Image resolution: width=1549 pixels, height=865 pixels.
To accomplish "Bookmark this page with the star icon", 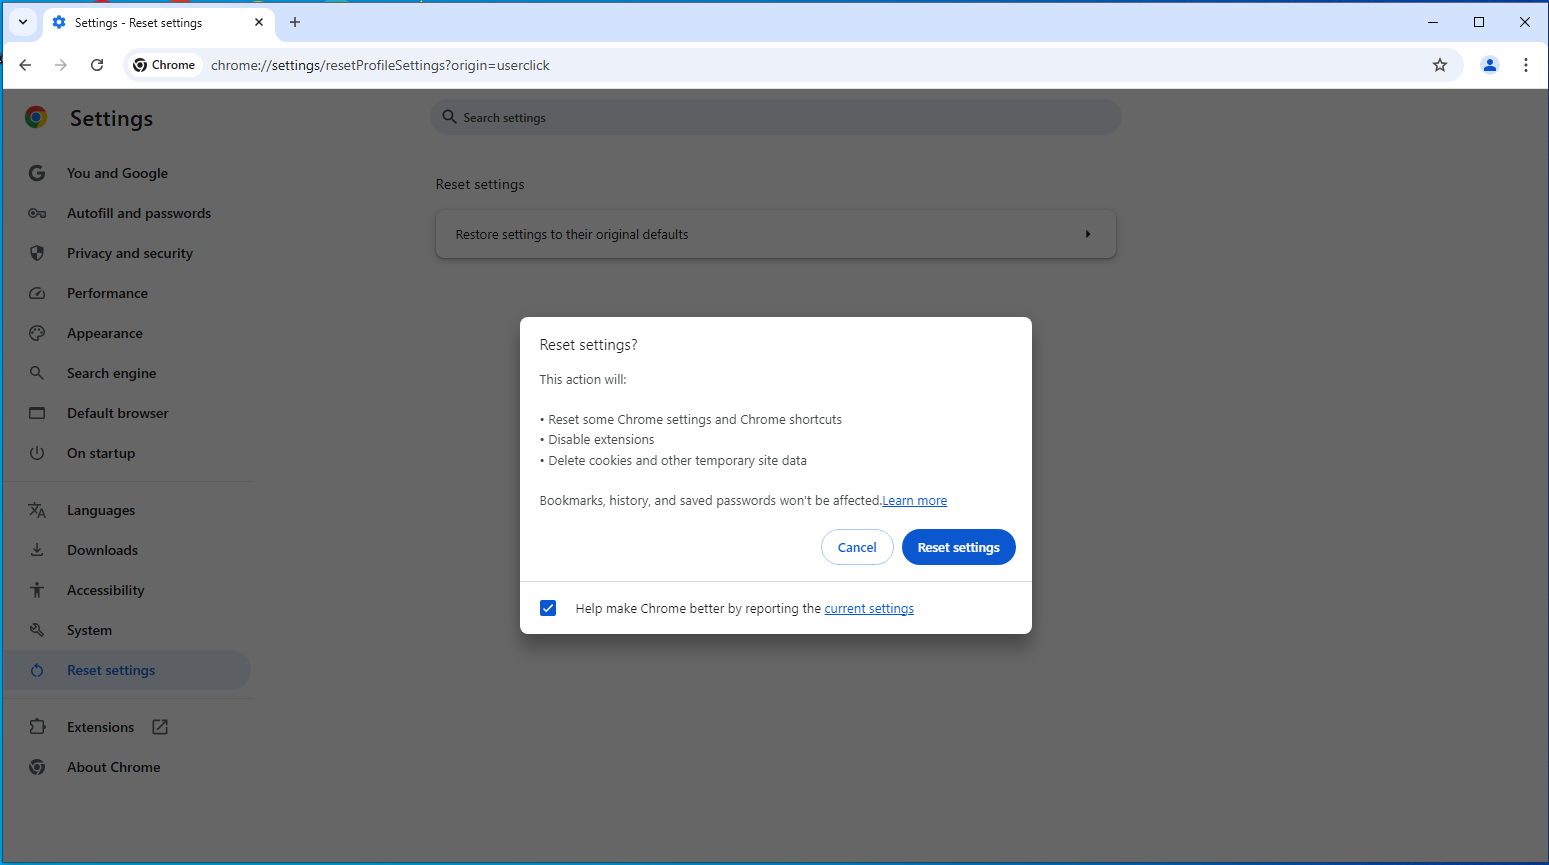I will [1440, 65].
